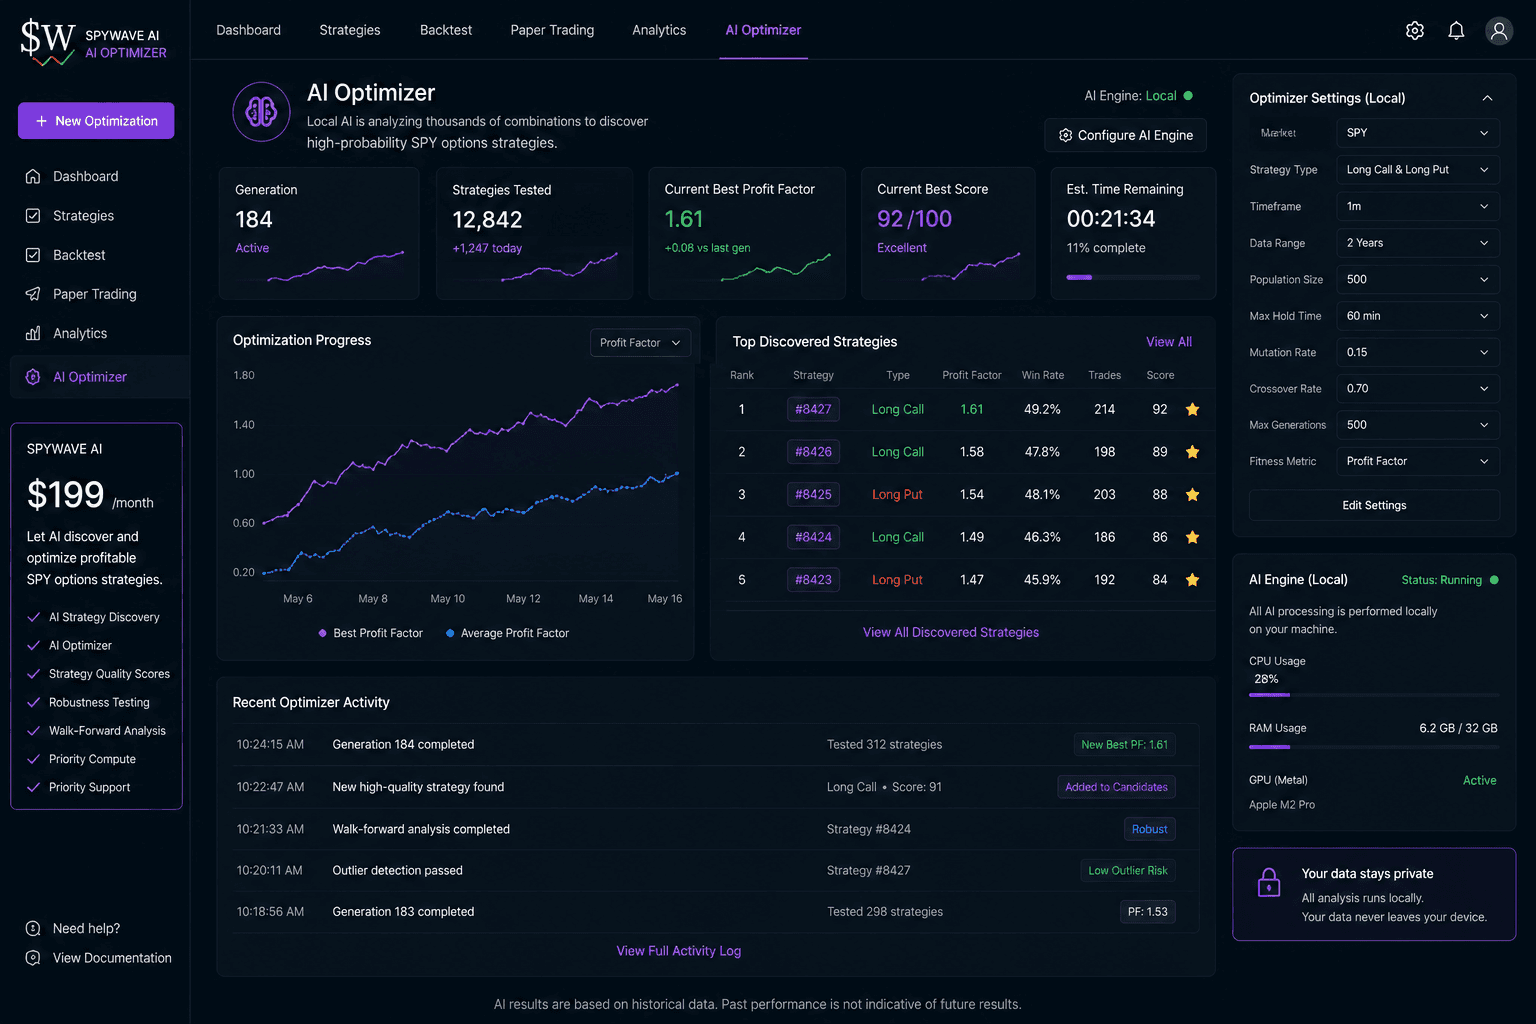Click checkmark next to AI Strategy Discovery
Image resolution: width=1536 pixels, height=1024 pixels.
coord(34,617)
